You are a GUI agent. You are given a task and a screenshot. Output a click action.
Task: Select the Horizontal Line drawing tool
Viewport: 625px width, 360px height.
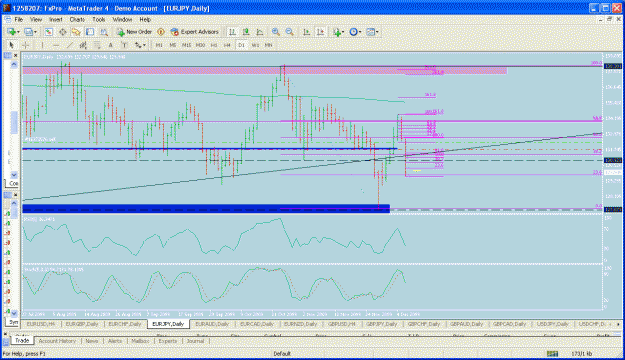click(x=56, y=45)
